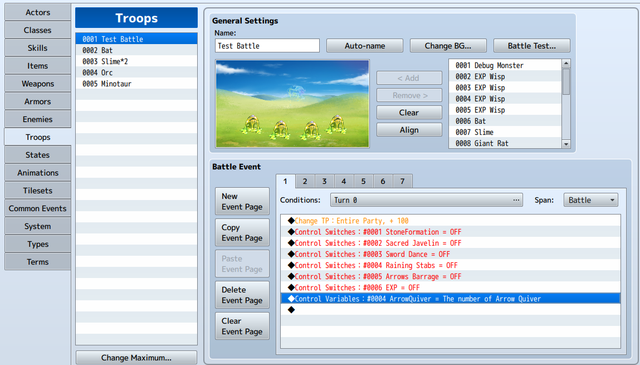Click the Align button

409,130
